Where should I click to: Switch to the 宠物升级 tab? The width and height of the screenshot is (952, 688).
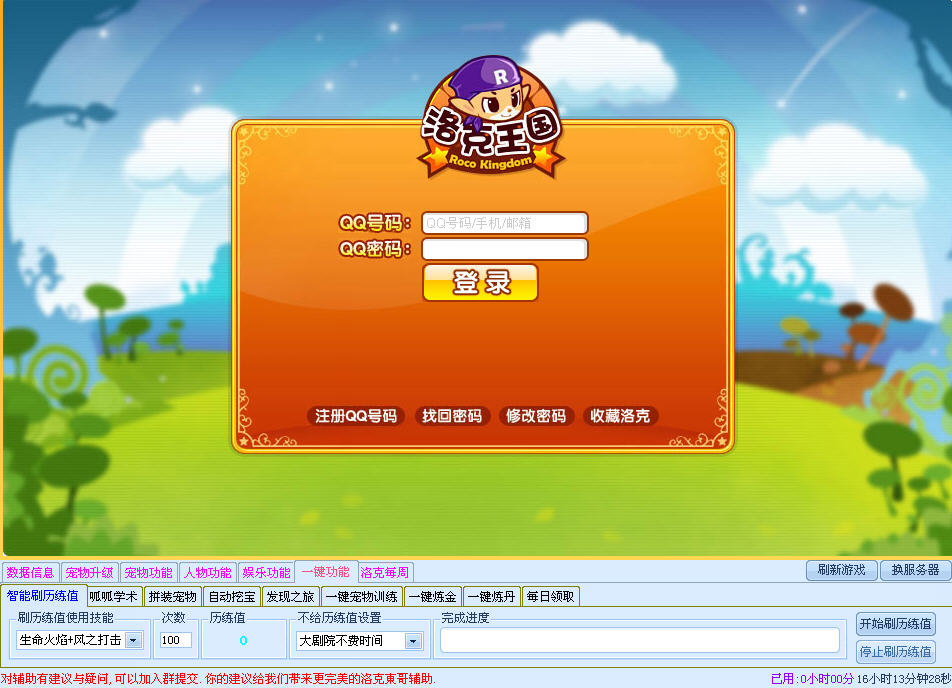(90, 573)
